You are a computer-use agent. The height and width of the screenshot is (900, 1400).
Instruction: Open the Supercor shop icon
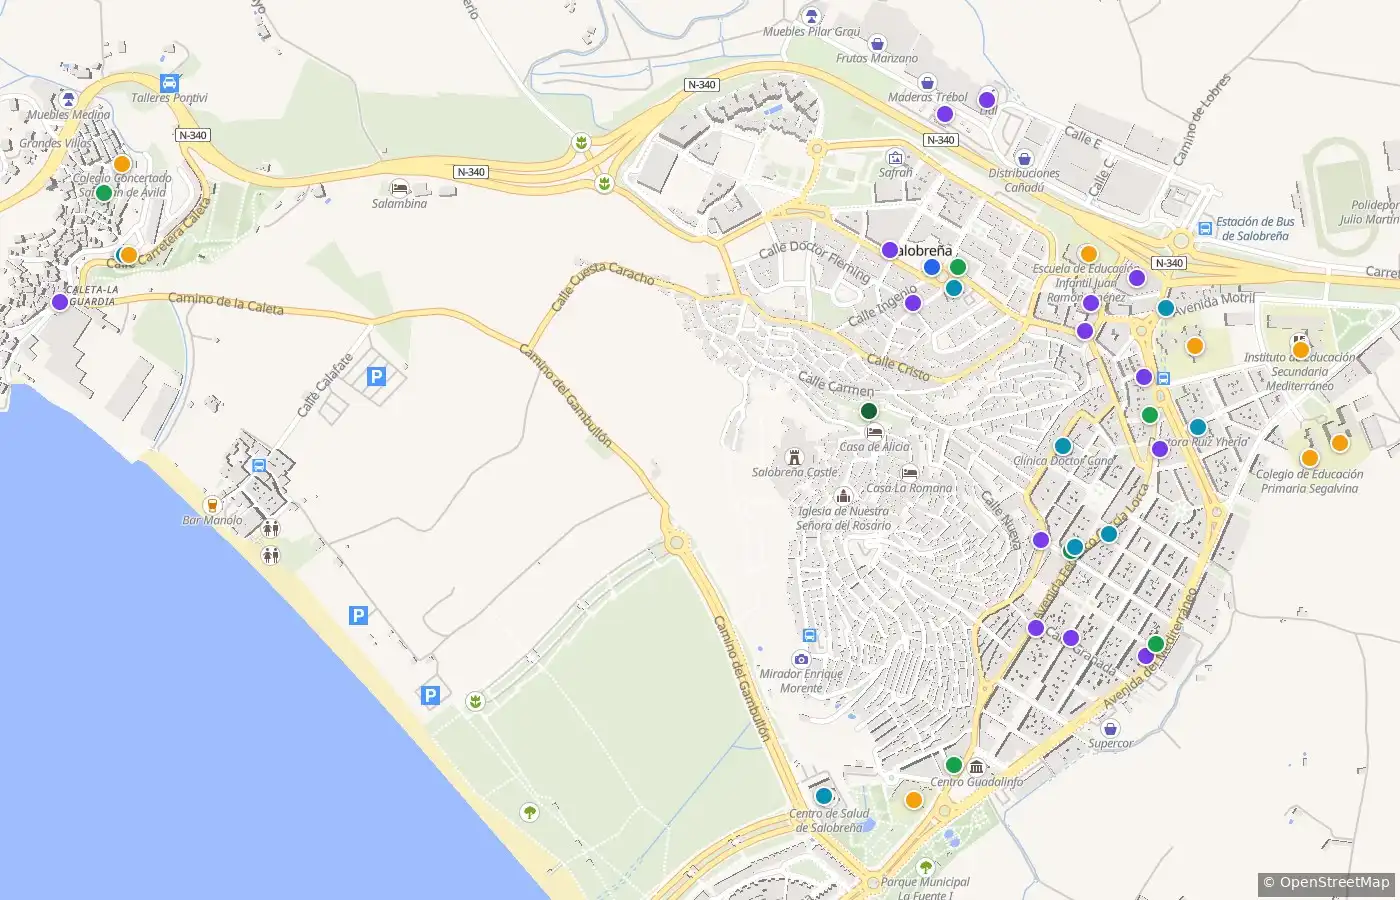(x=1110, y=729)
